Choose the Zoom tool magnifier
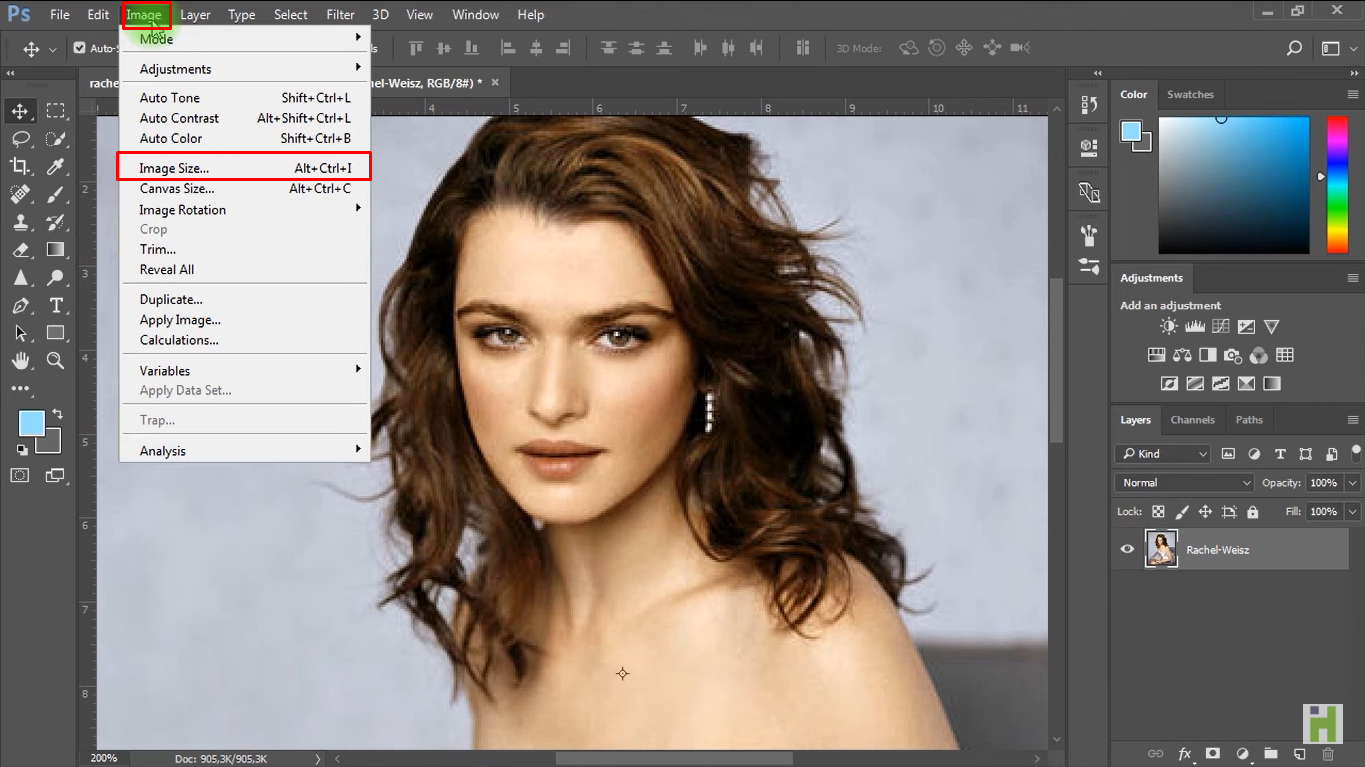The height and width of the screenshot is (767, 1365). [x=56, y=361]
